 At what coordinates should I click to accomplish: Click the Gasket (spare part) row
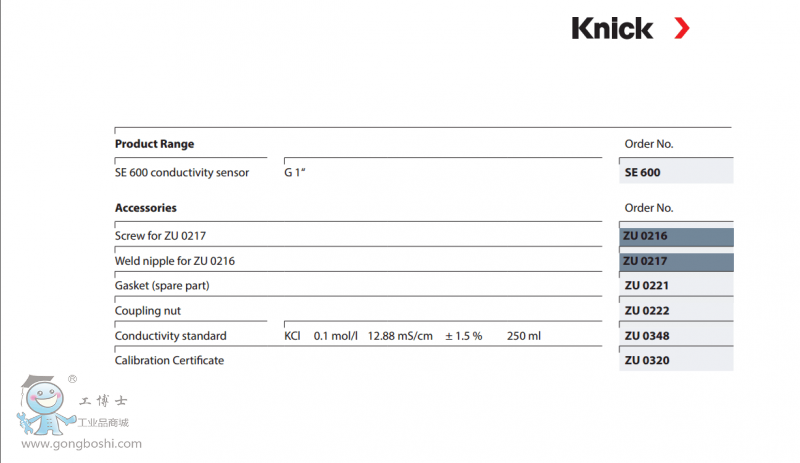[x=161, y=286]
